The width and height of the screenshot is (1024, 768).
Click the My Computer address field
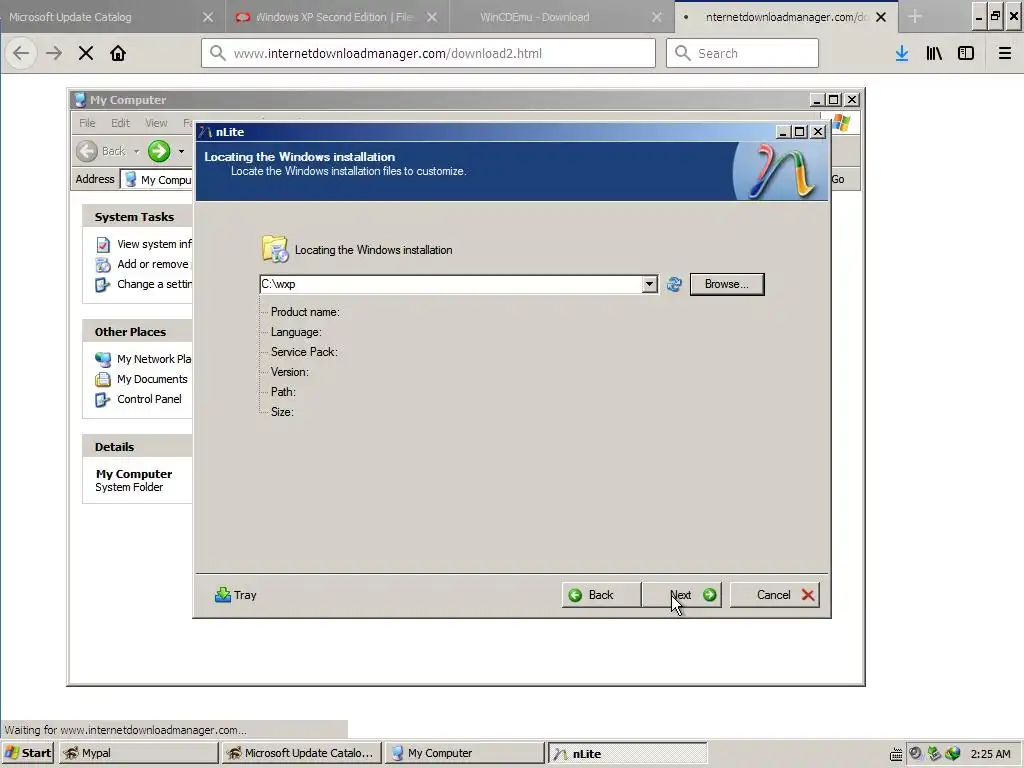coord(157,180)
